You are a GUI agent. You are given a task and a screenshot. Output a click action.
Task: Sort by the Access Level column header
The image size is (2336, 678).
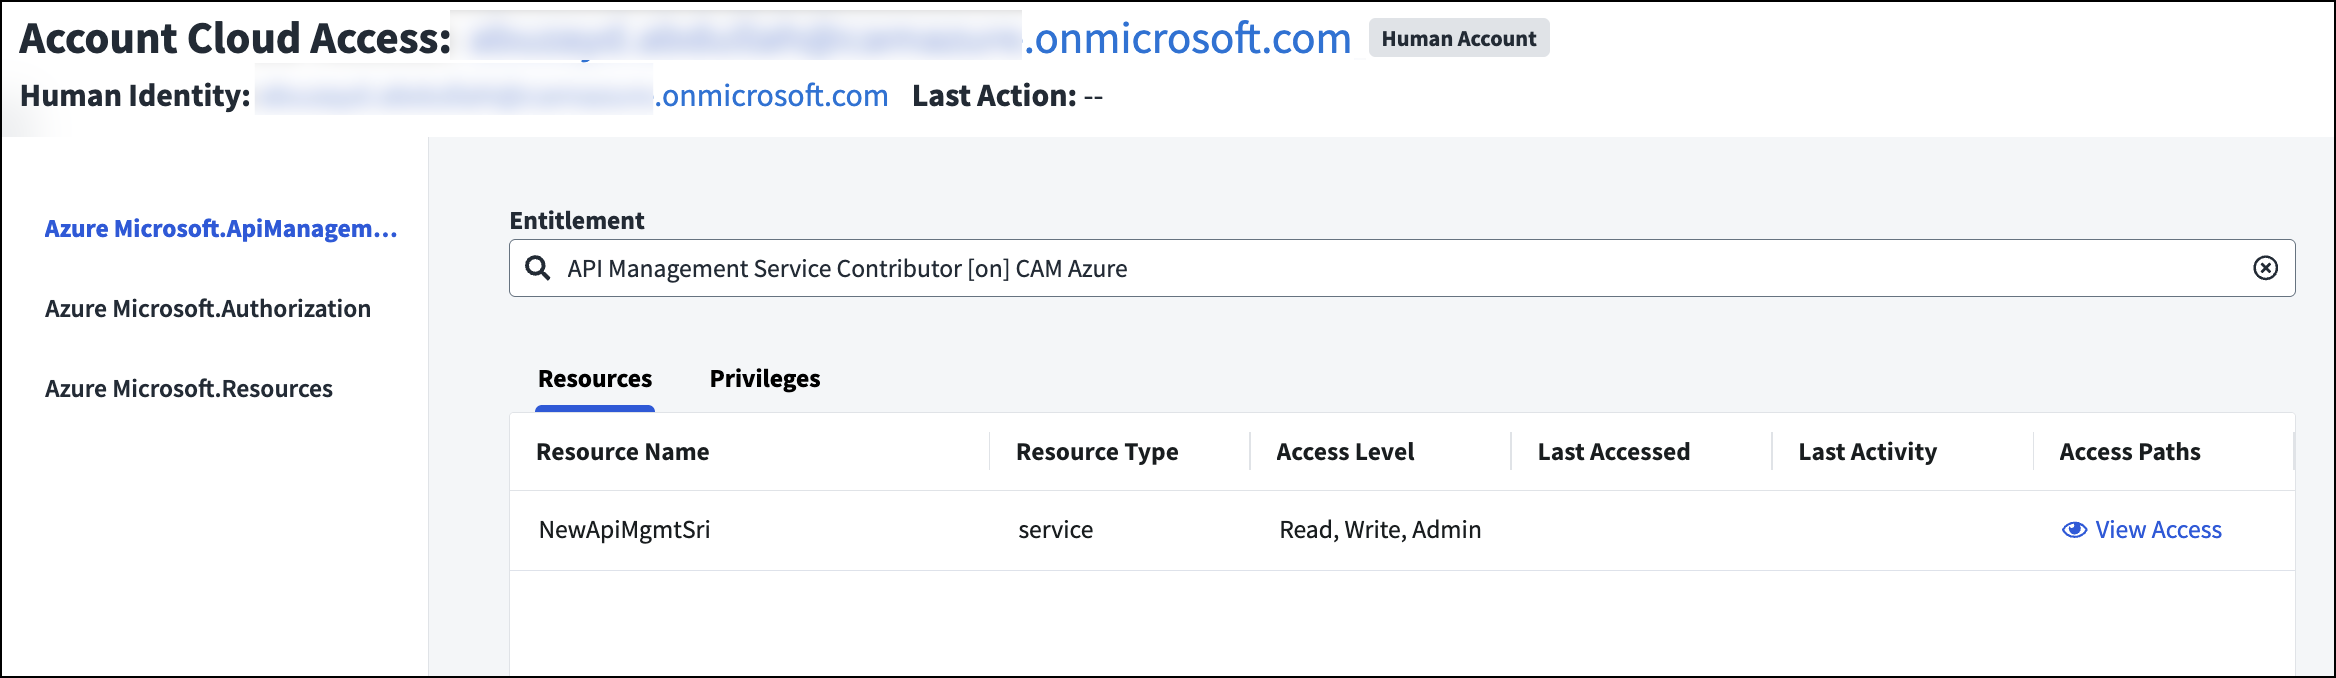(x=1345, y=452)
